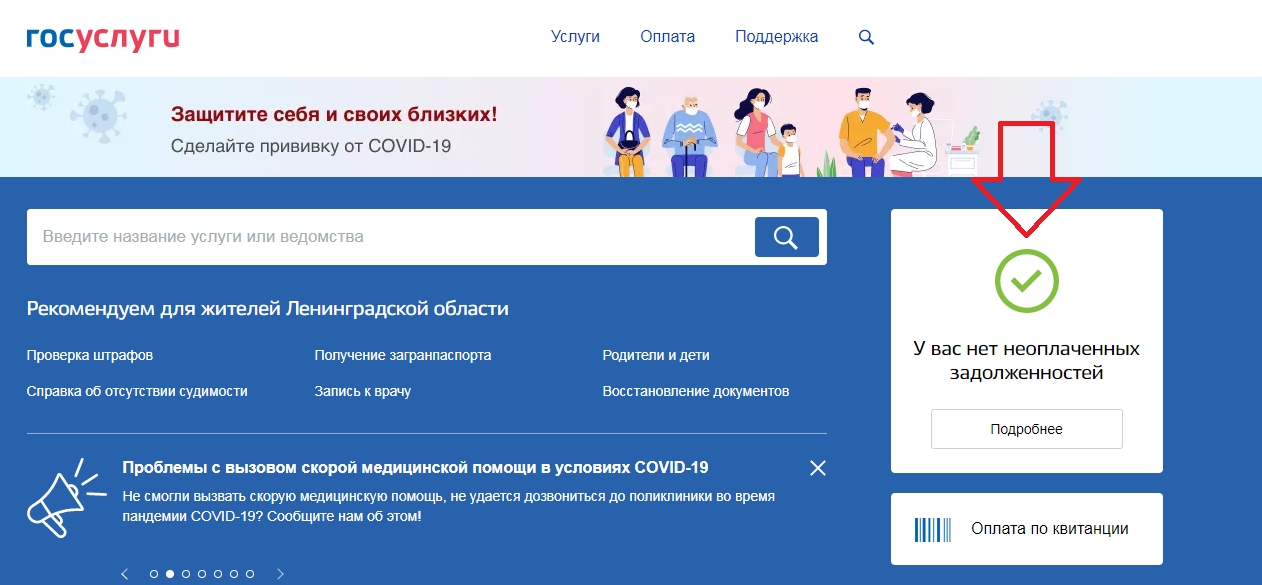The width and height of the screenshot is (1262, 585).
Task: Open the Поддержка menu
Action: [x=776, y=37]
